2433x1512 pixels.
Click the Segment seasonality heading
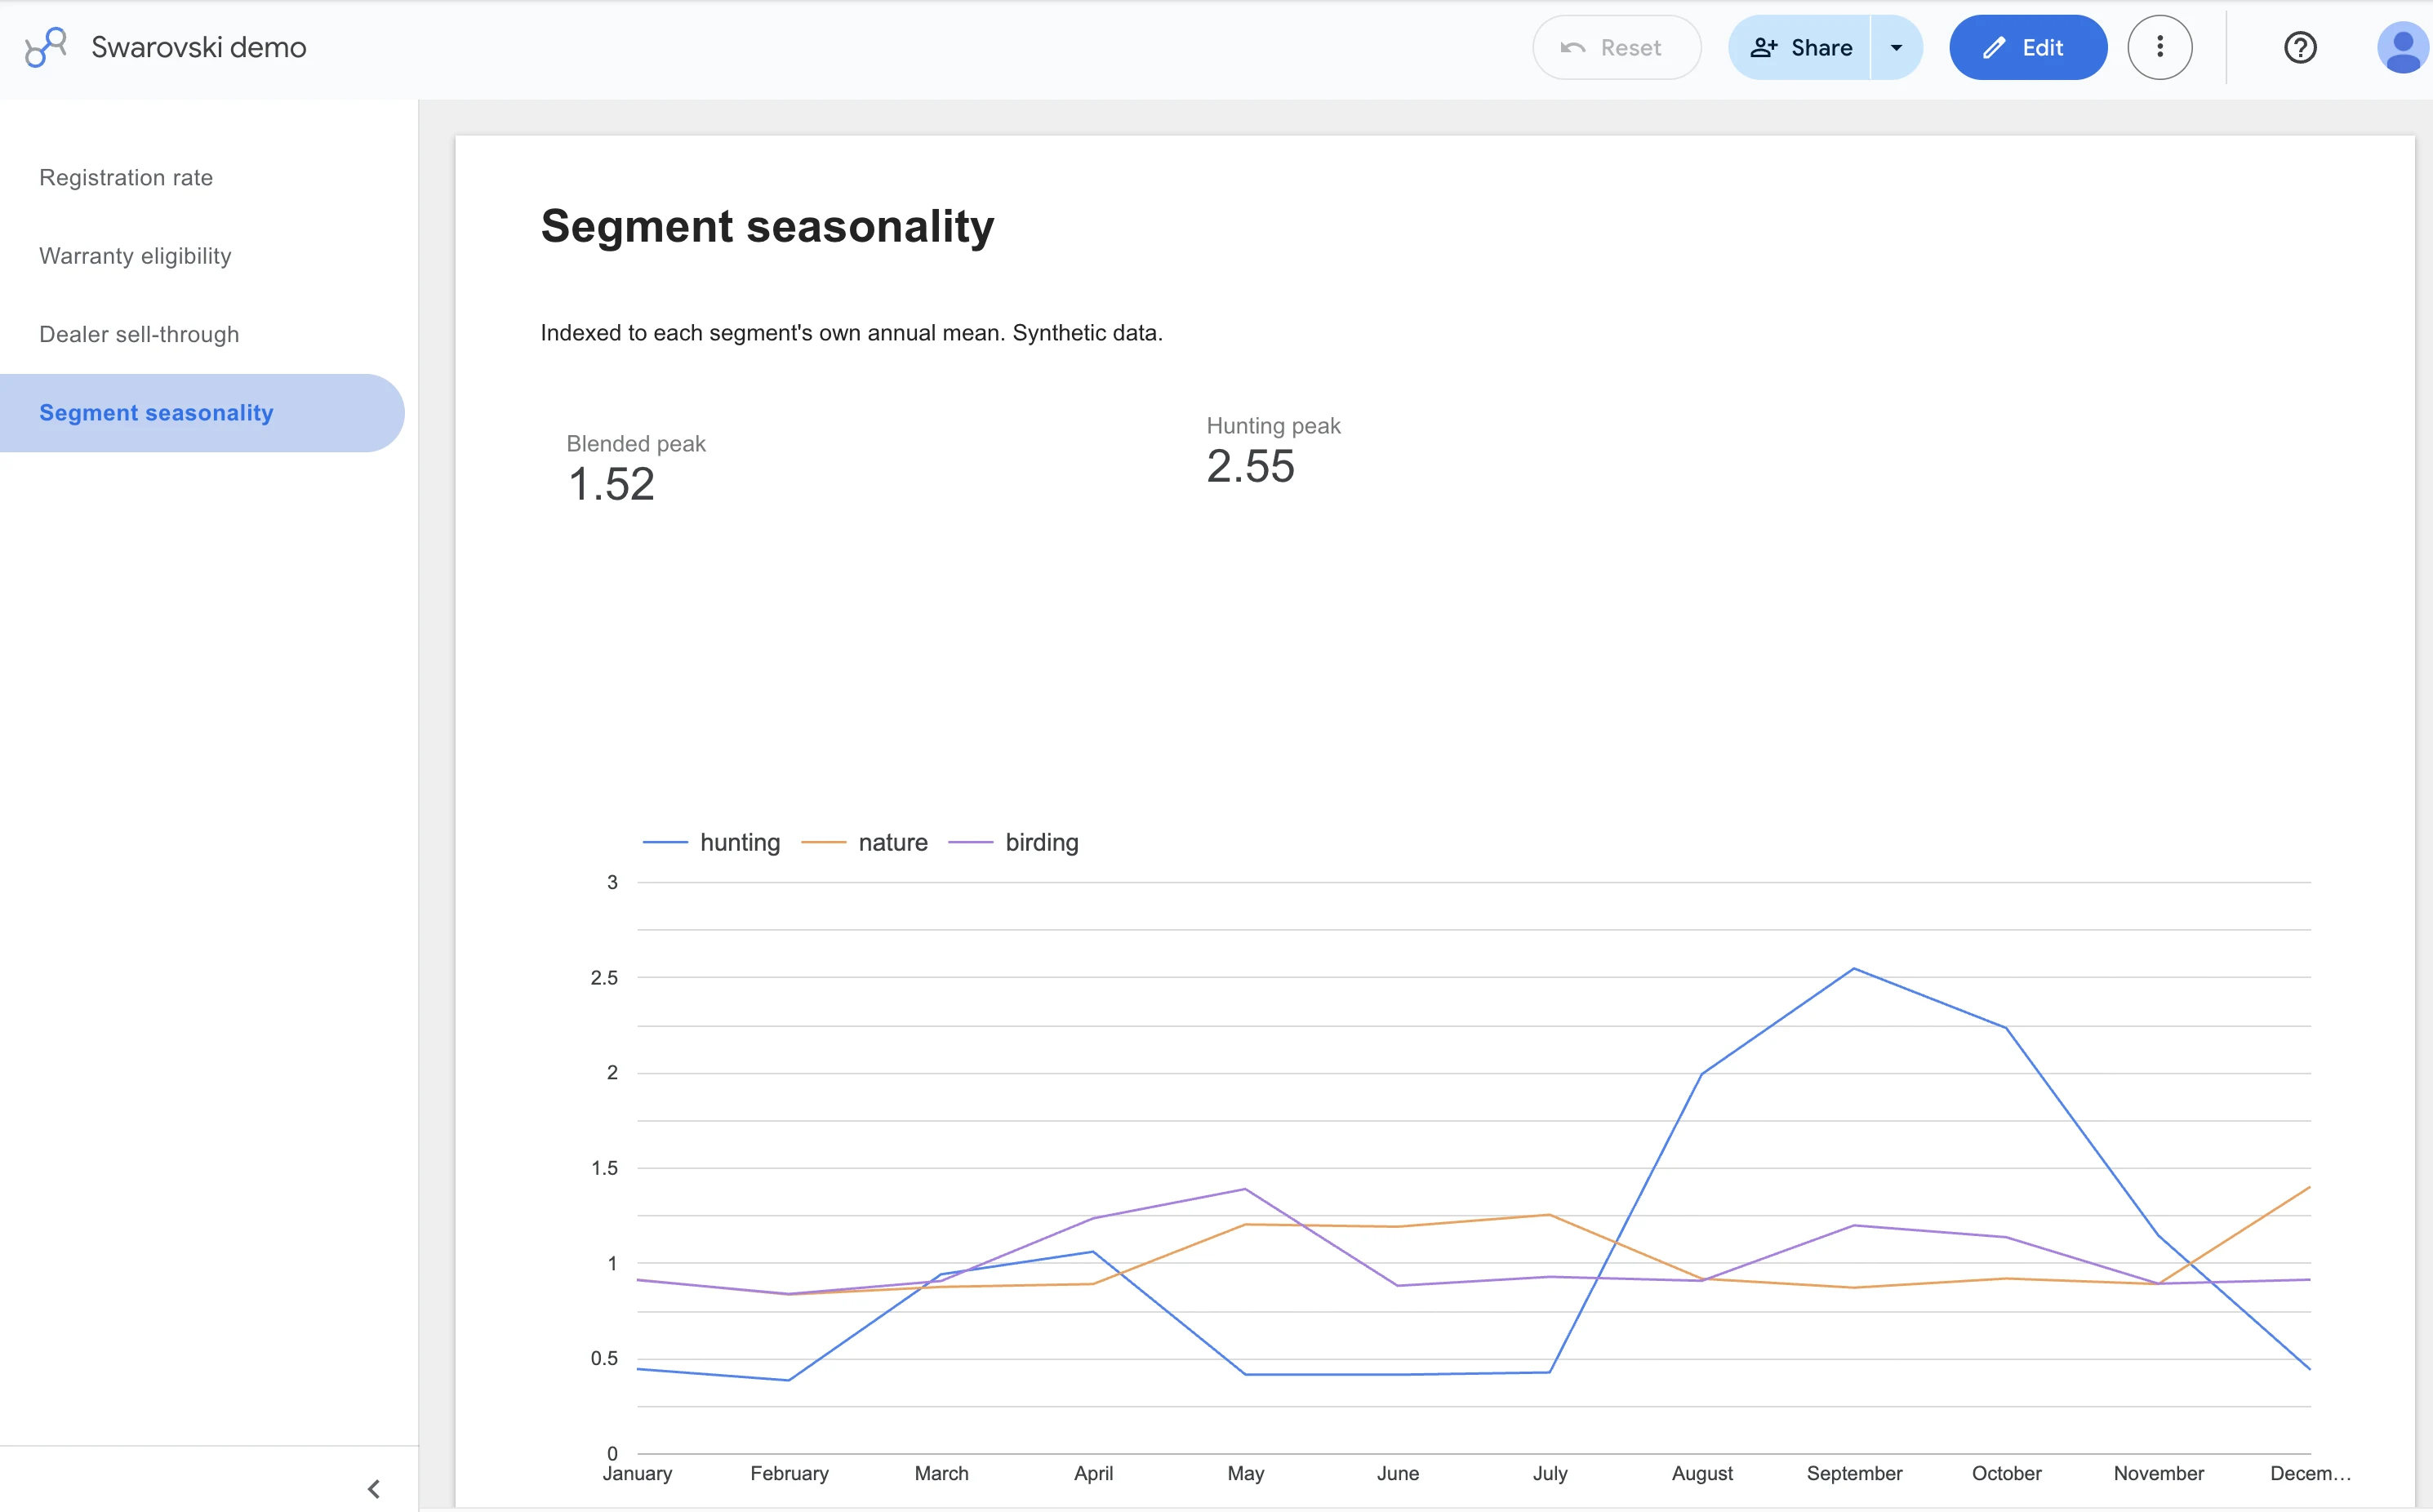click(x=767, y=226)
